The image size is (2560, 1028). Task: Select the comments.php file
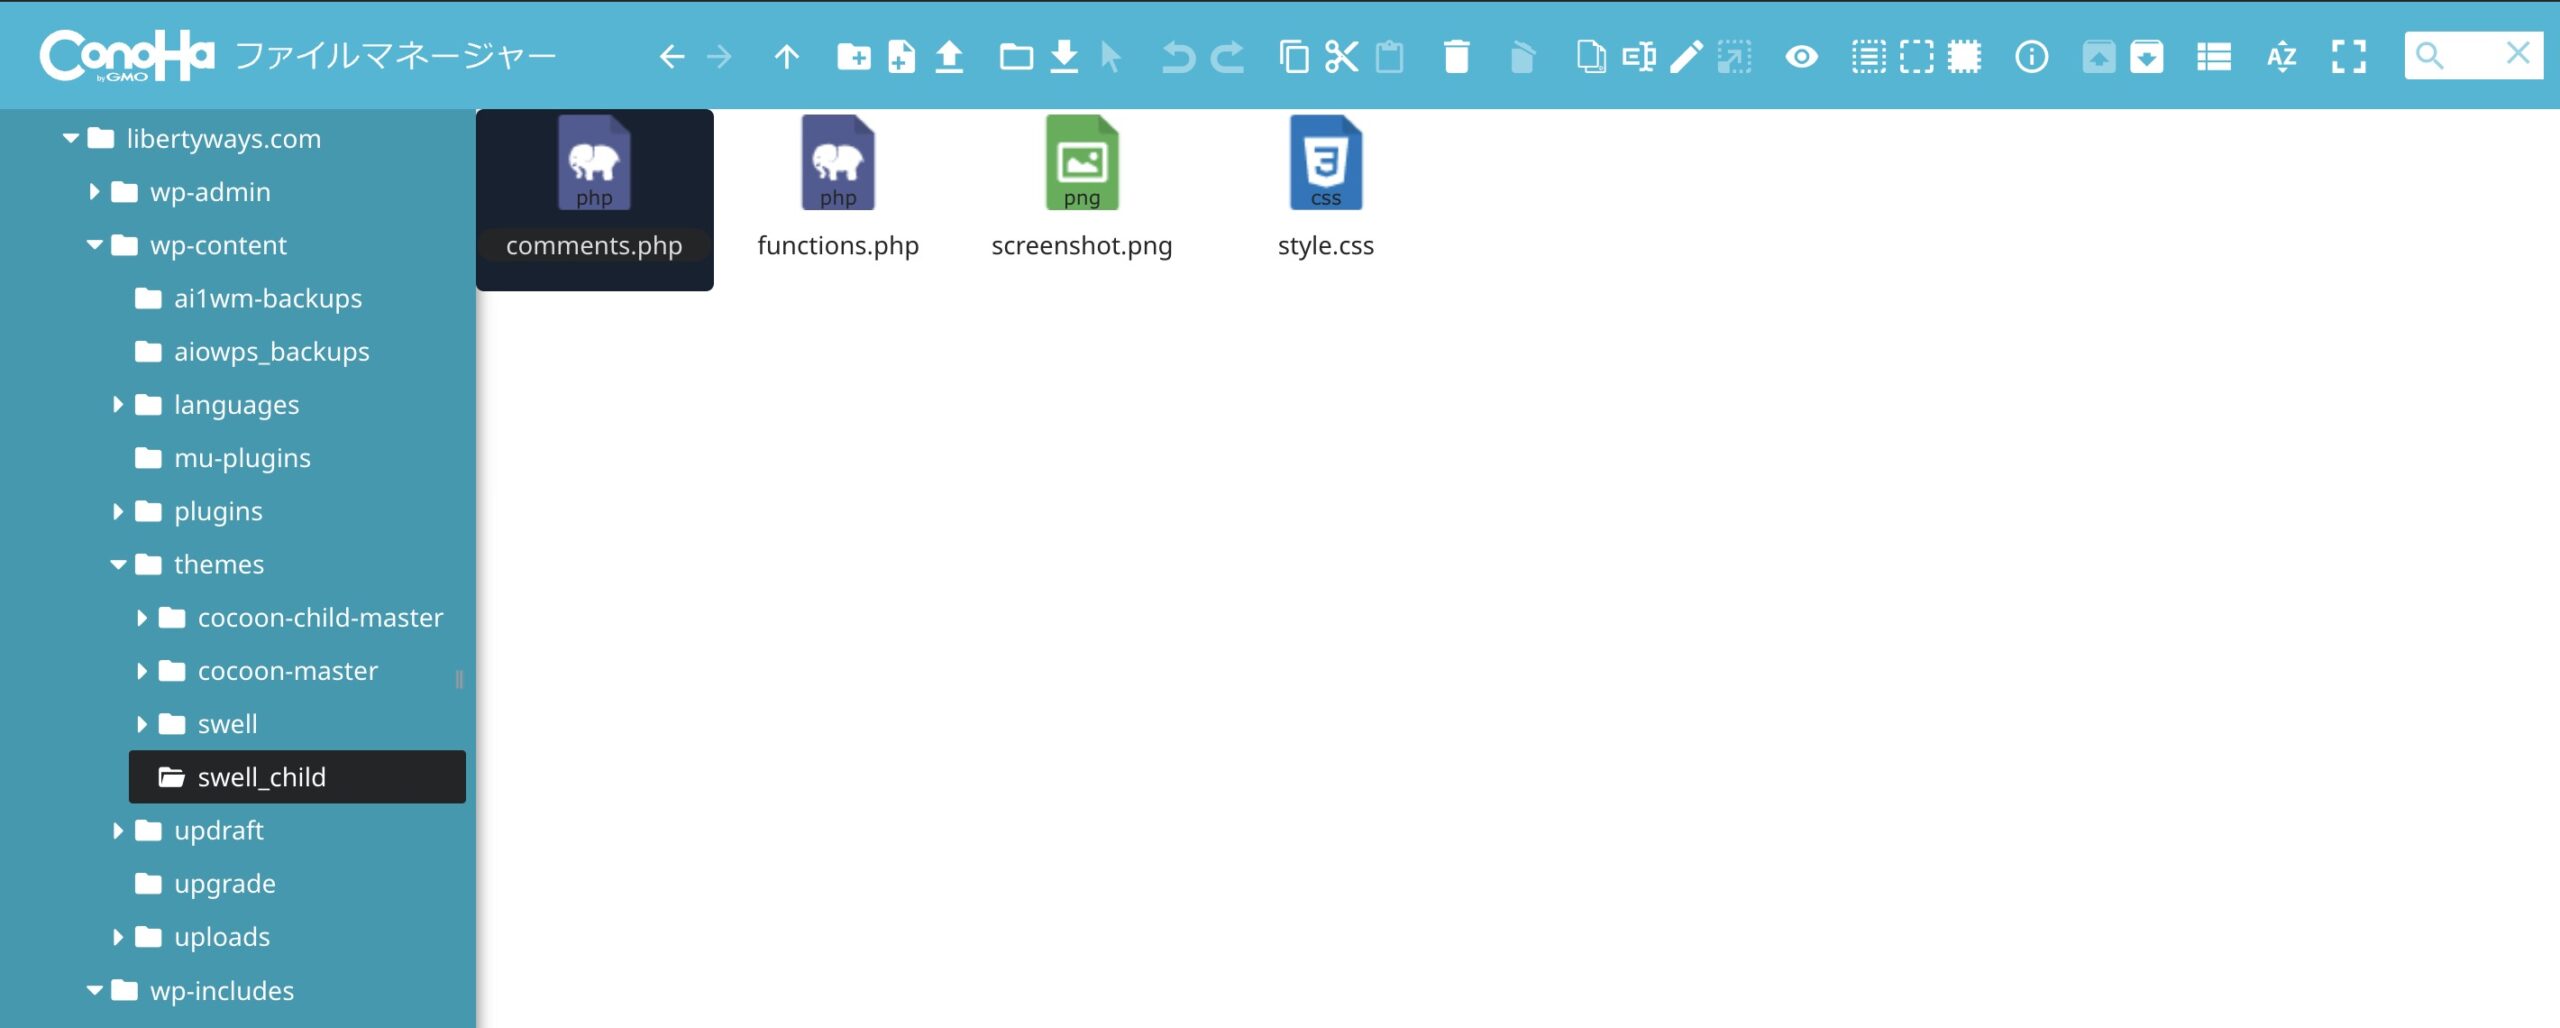(x=594, y=200)
